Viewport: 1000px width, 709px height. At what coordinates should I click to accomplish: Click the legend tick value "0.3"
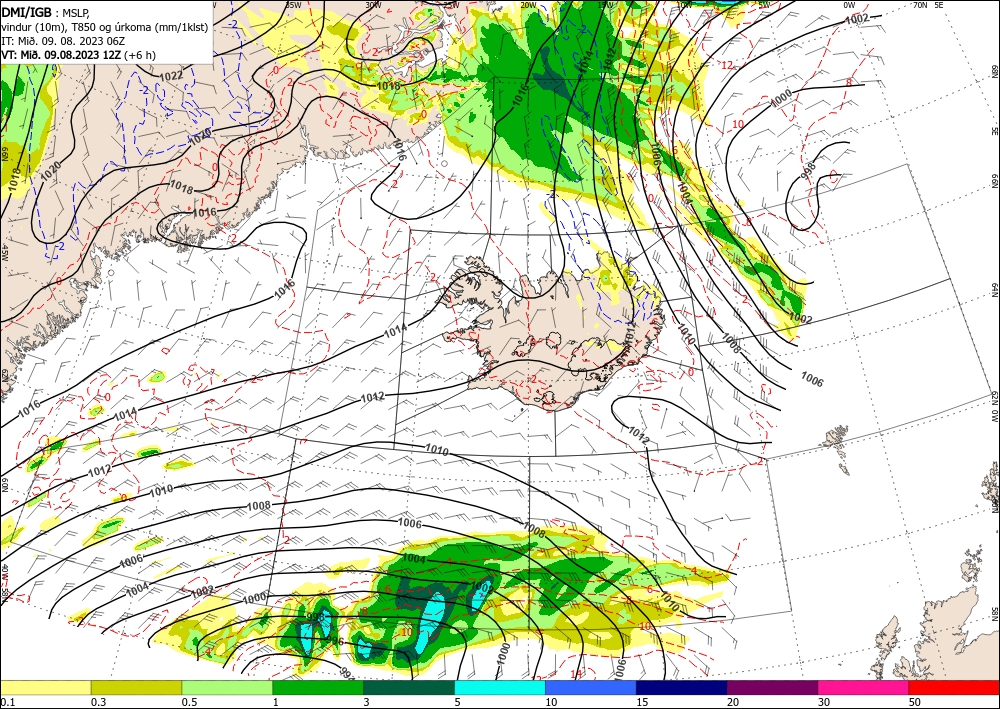[x=97, y=702]
